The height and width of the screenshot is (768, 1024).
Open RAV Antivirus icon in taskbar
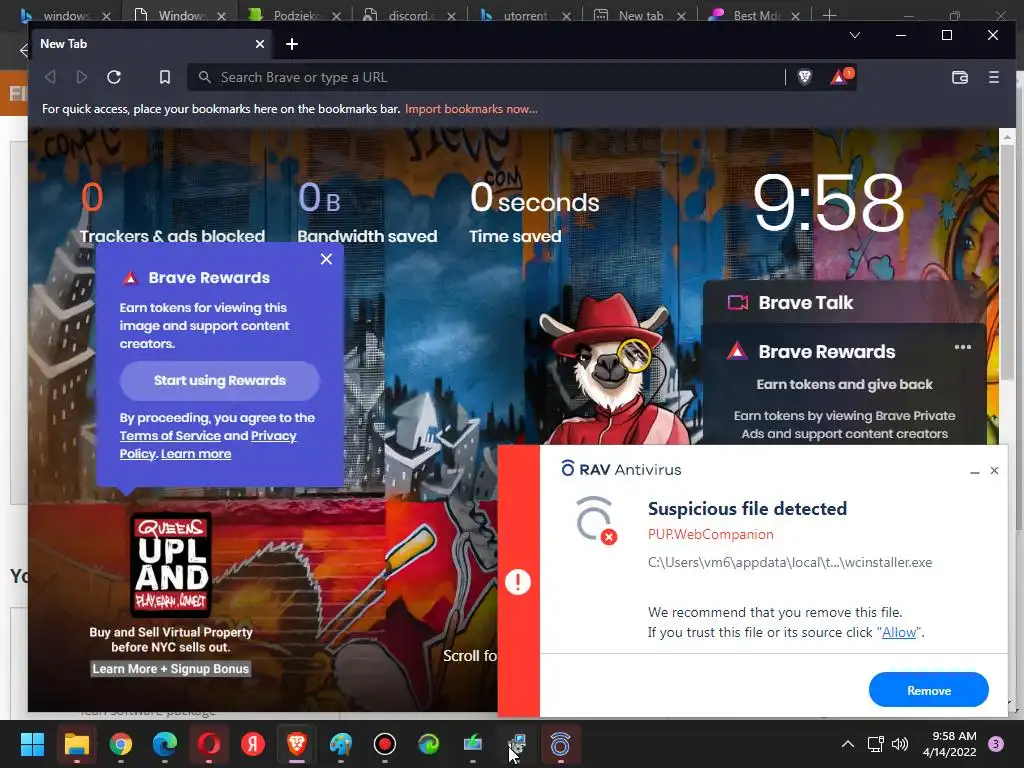560,744
